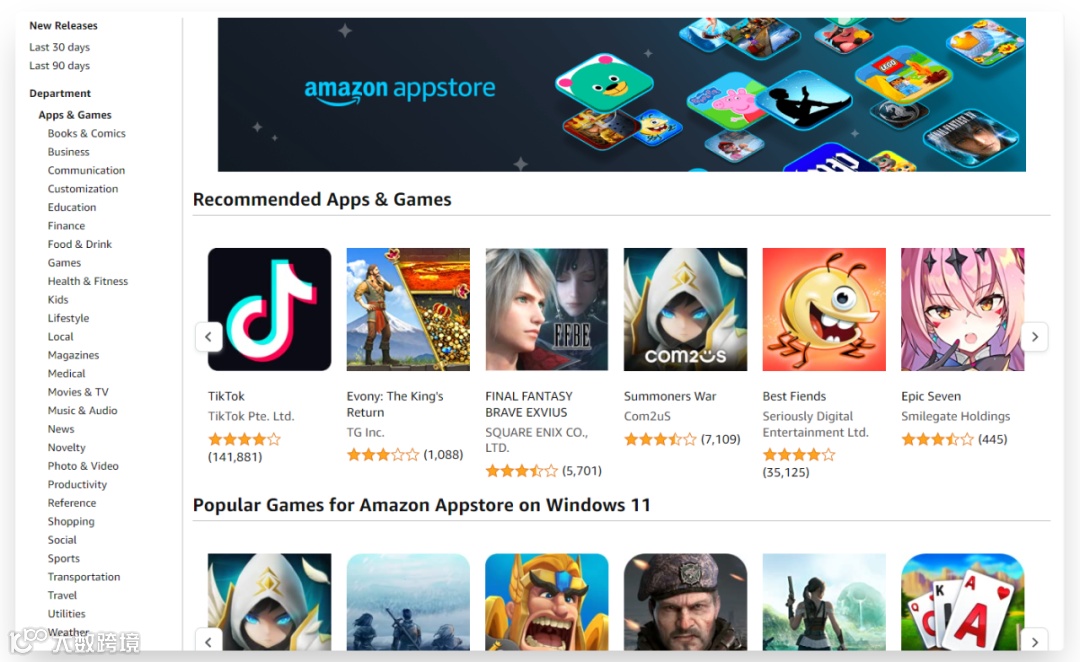Select the angry golden-helmet warrior game icon
The image size is (1080, 662).
point(547,602)
